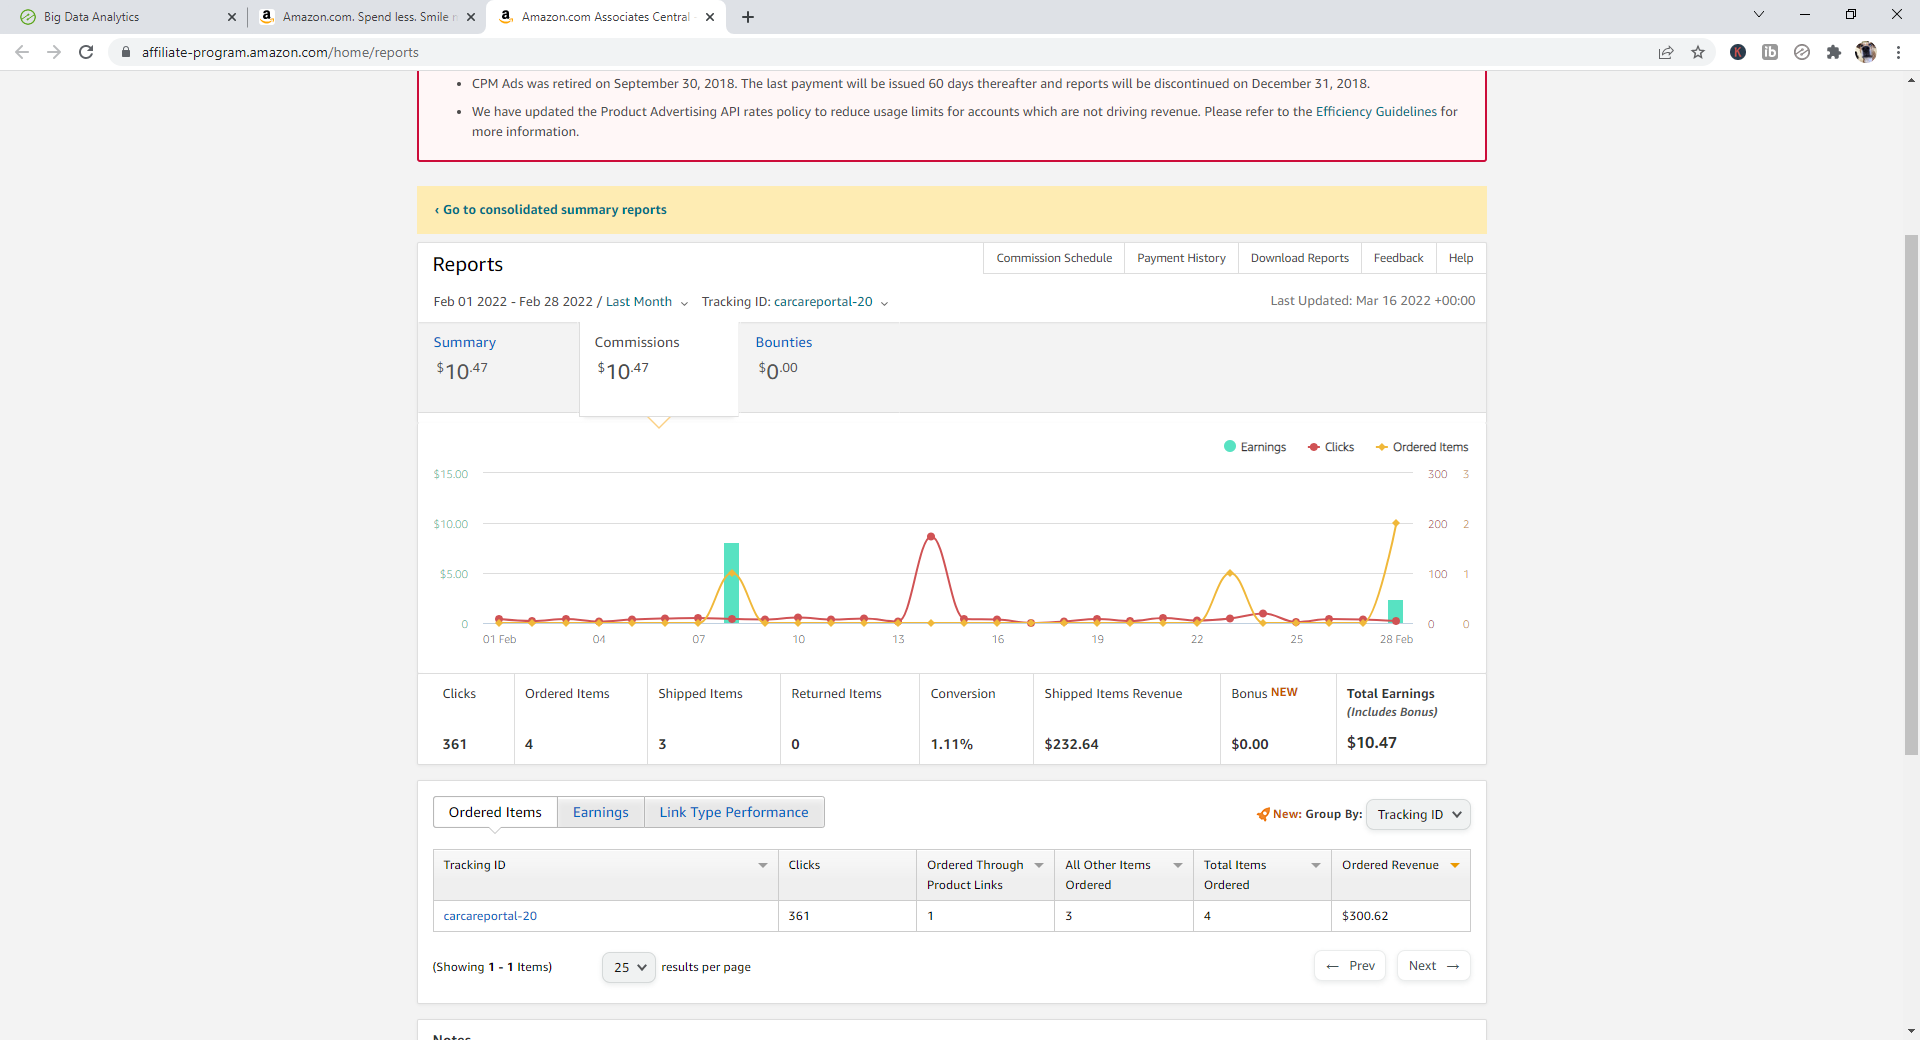Switch to the Amazon.com Spend less tab
The width and height of the screenshot is (1920, 1040).
click(x=366, y=17)
